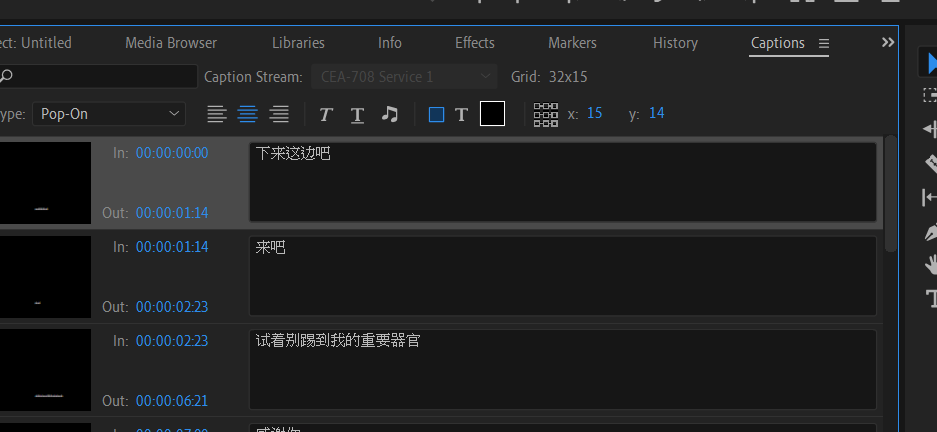
Task: Switch to the Effects tab
Action: click(474, 43)
